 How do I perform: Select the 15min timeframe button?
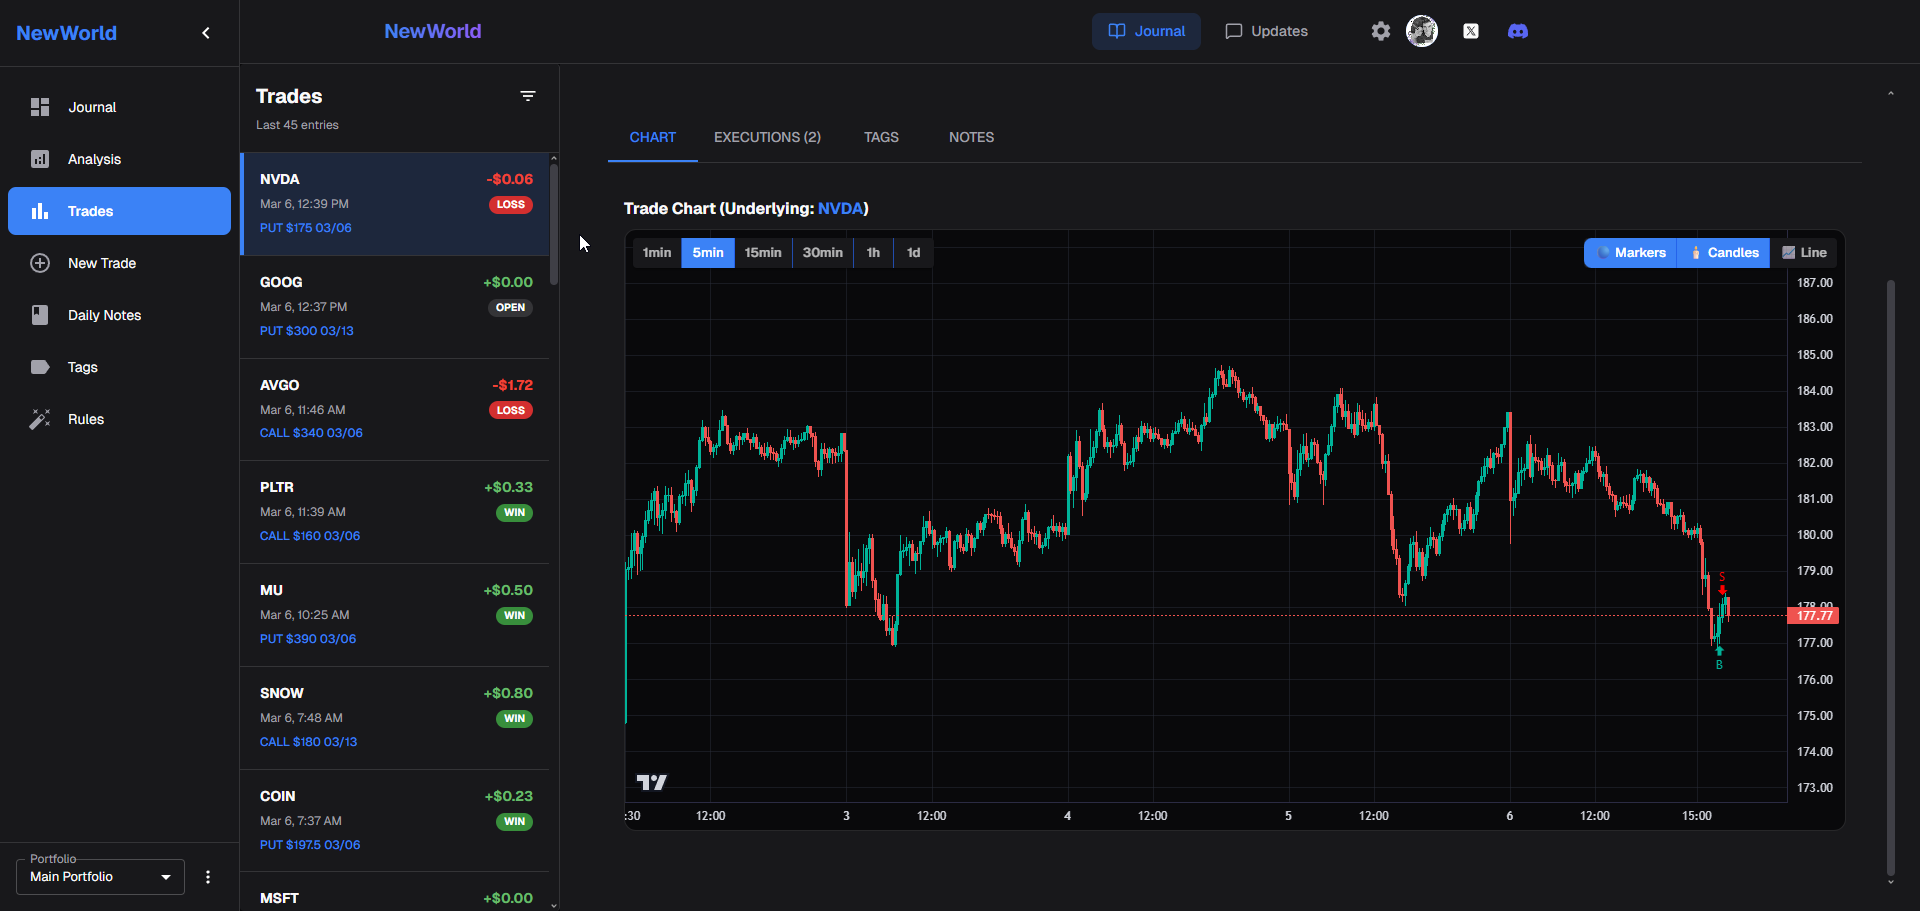coord(762,253)
